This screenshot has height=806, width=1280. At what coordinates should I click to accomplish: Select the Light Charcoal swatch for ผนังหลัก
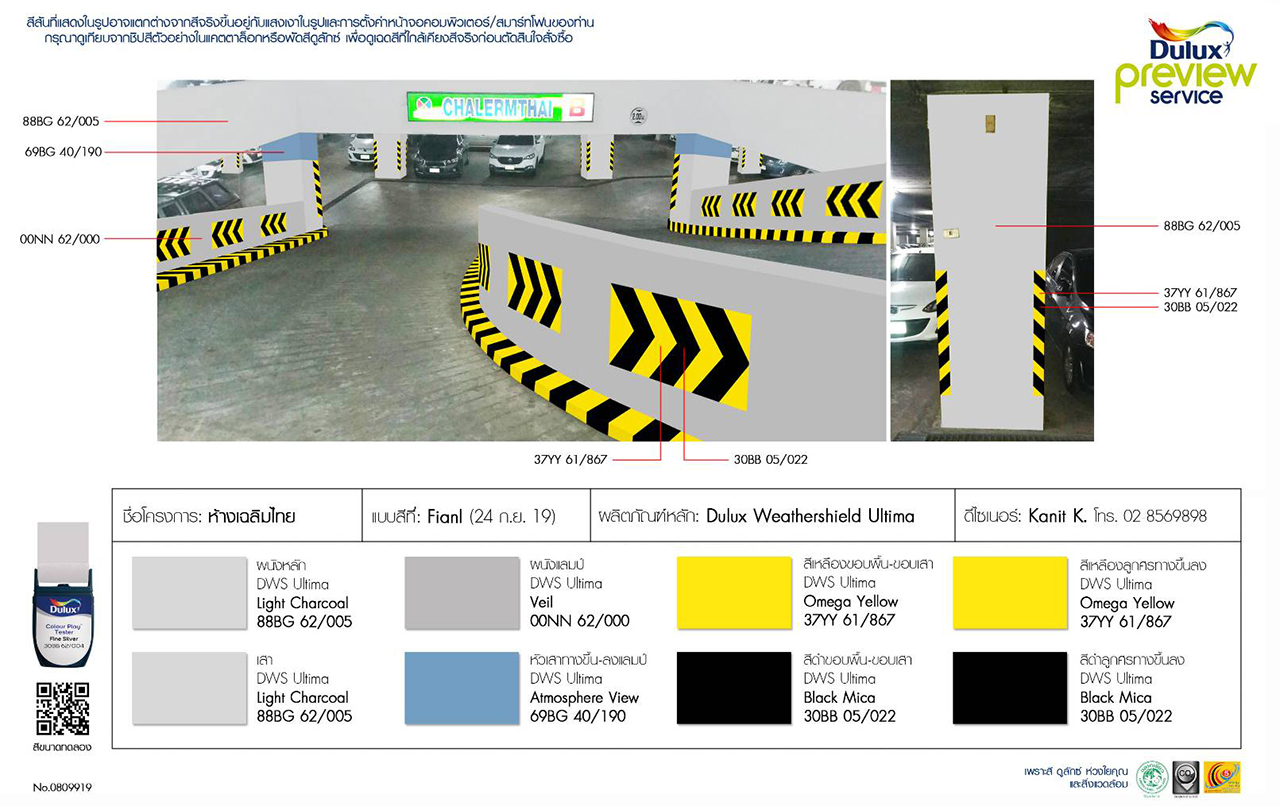(x=189, y=594)
